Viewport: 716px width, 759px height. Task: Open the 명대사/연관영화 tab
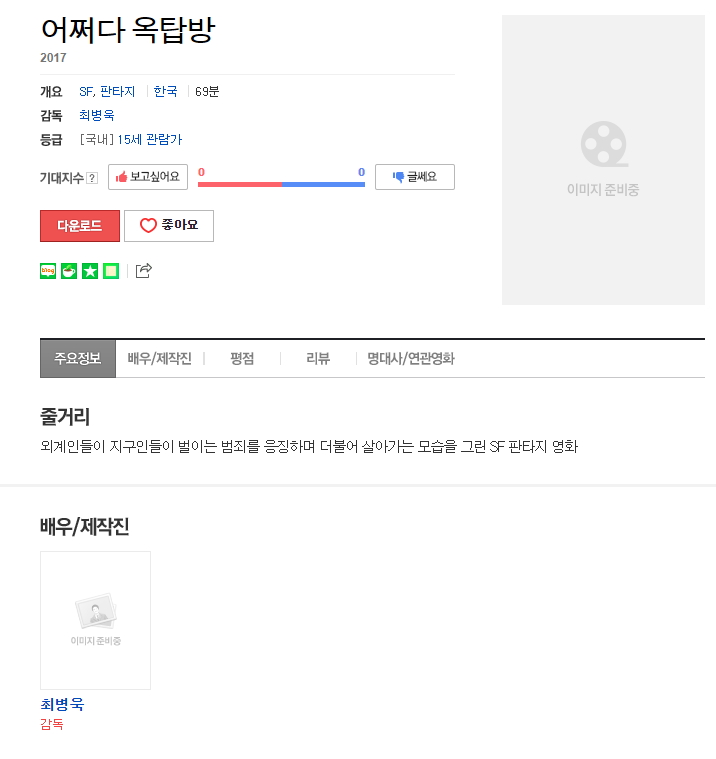coord(411,359)
